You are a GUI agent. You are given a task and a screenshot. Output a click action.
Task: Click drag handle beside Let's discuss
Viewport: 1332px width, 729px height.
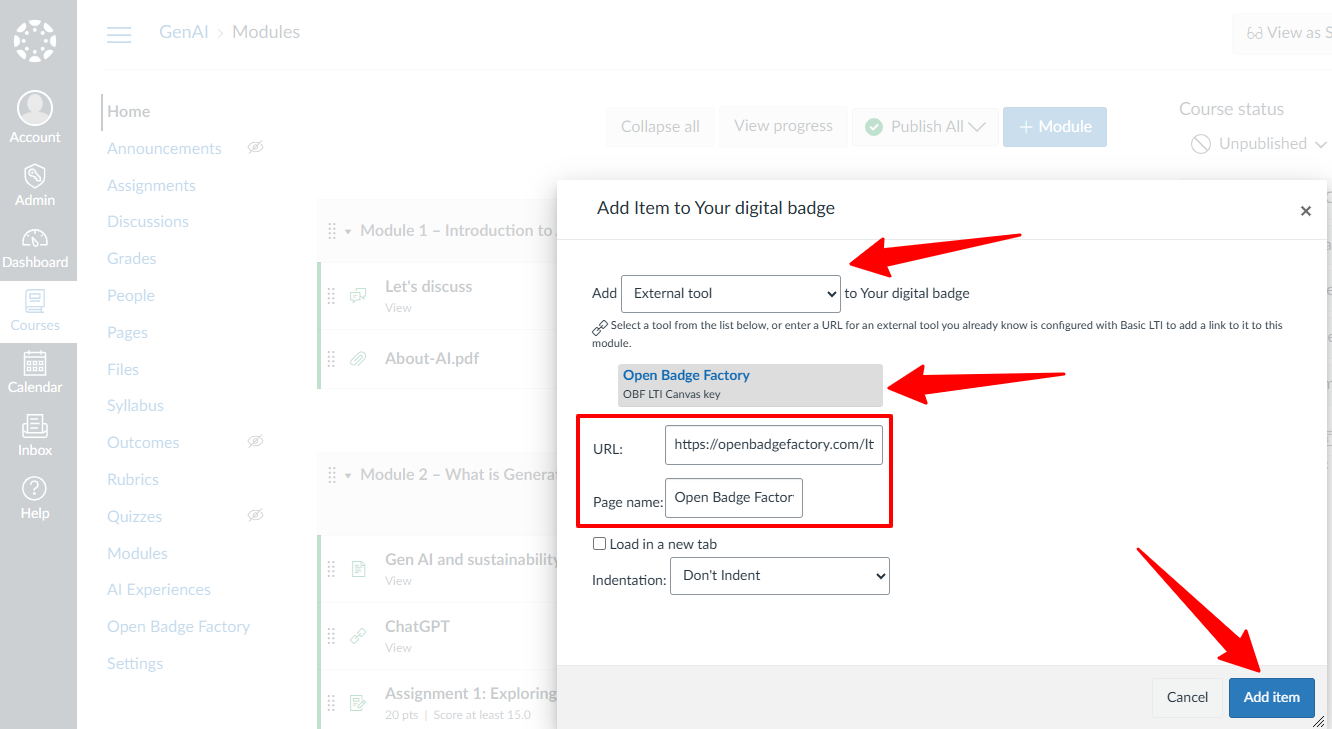[332, 296]
